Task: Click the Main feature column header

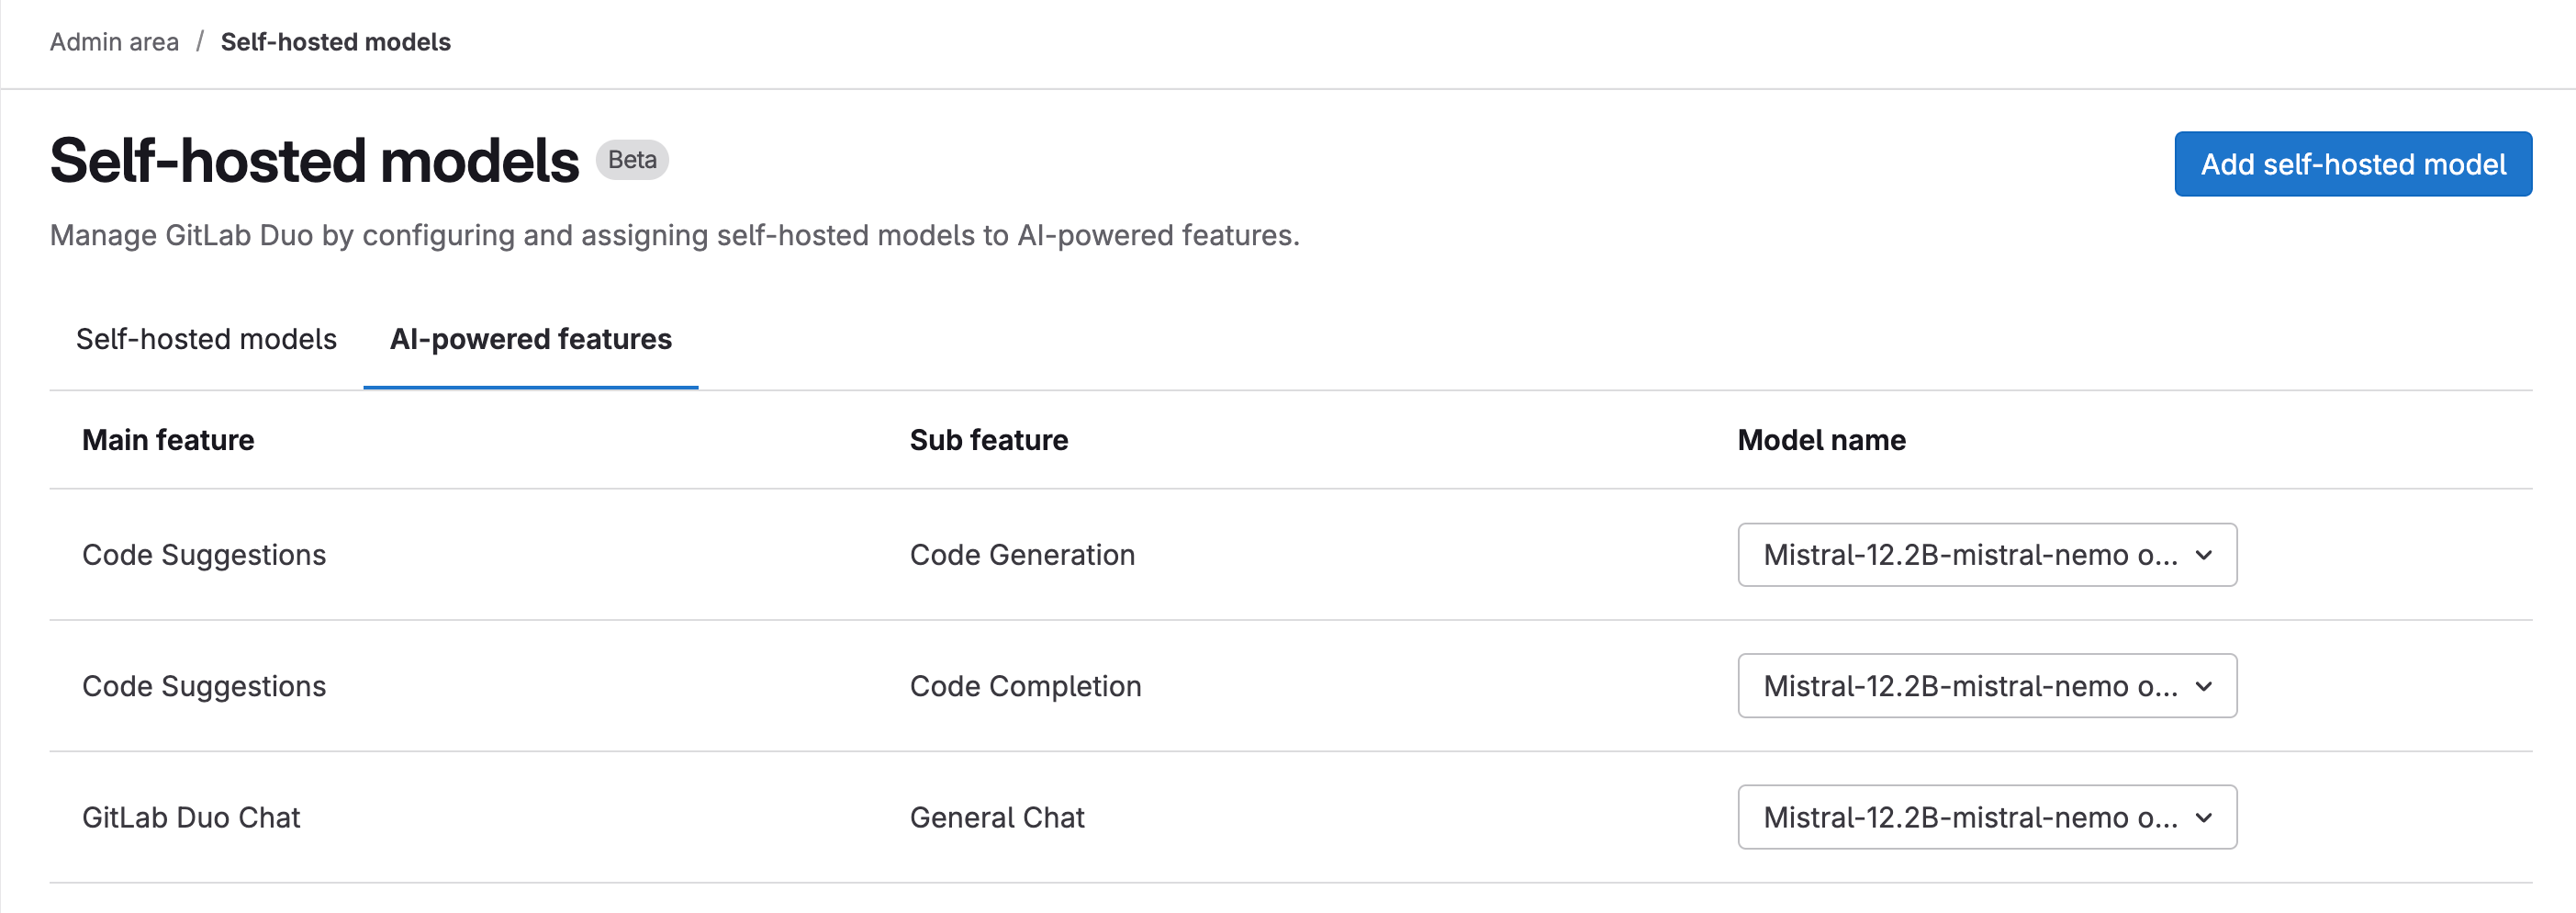Action: click(x=168, y=439)
